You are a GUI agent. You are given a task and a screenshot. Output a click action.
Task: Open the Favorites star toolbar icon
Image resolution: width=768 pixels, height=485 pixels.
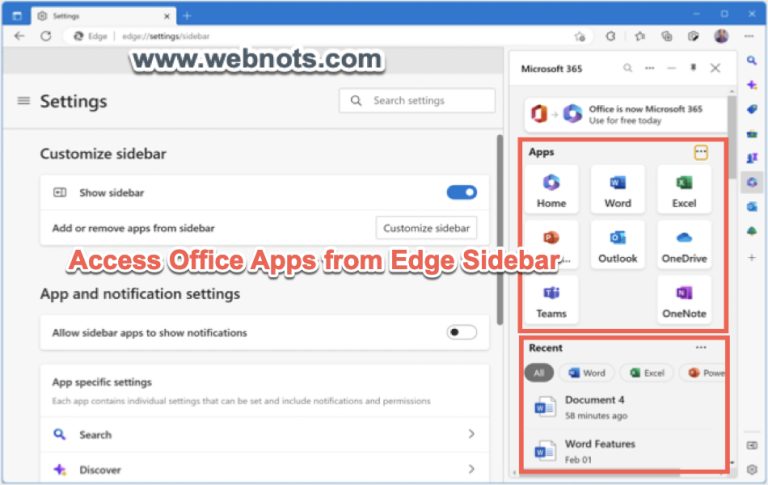640,36
